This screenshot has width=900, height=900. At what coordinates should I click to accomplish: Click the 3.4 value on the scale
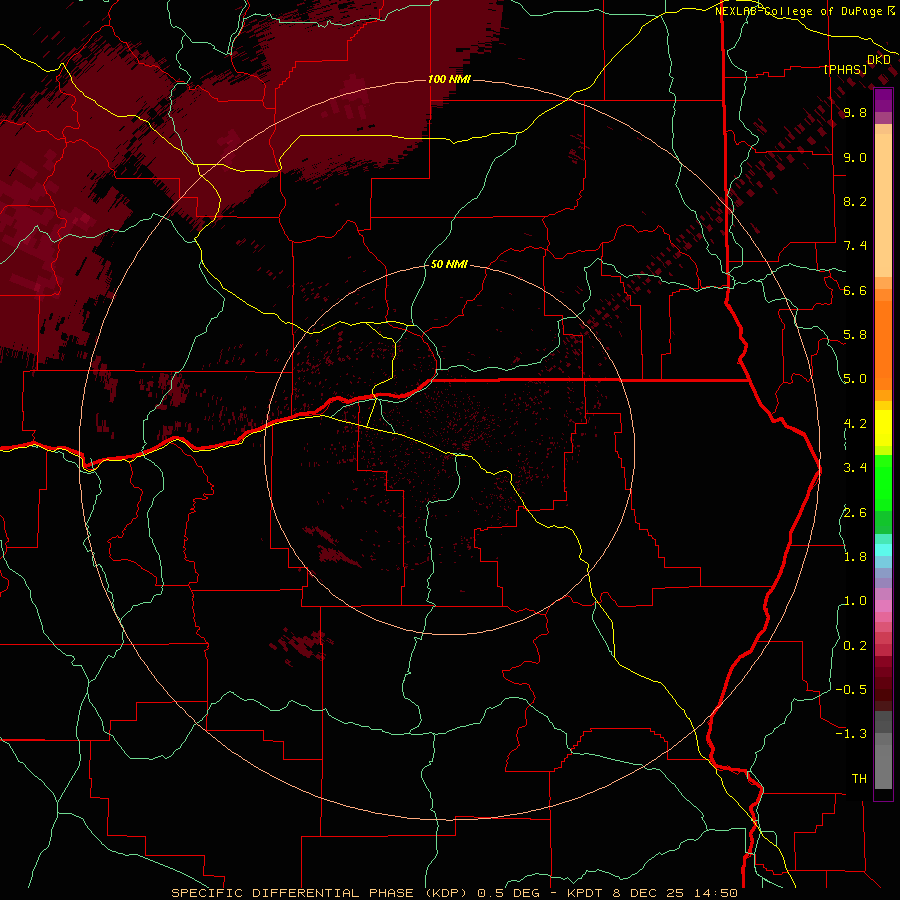pyautogui.click(x=855, y=468)
